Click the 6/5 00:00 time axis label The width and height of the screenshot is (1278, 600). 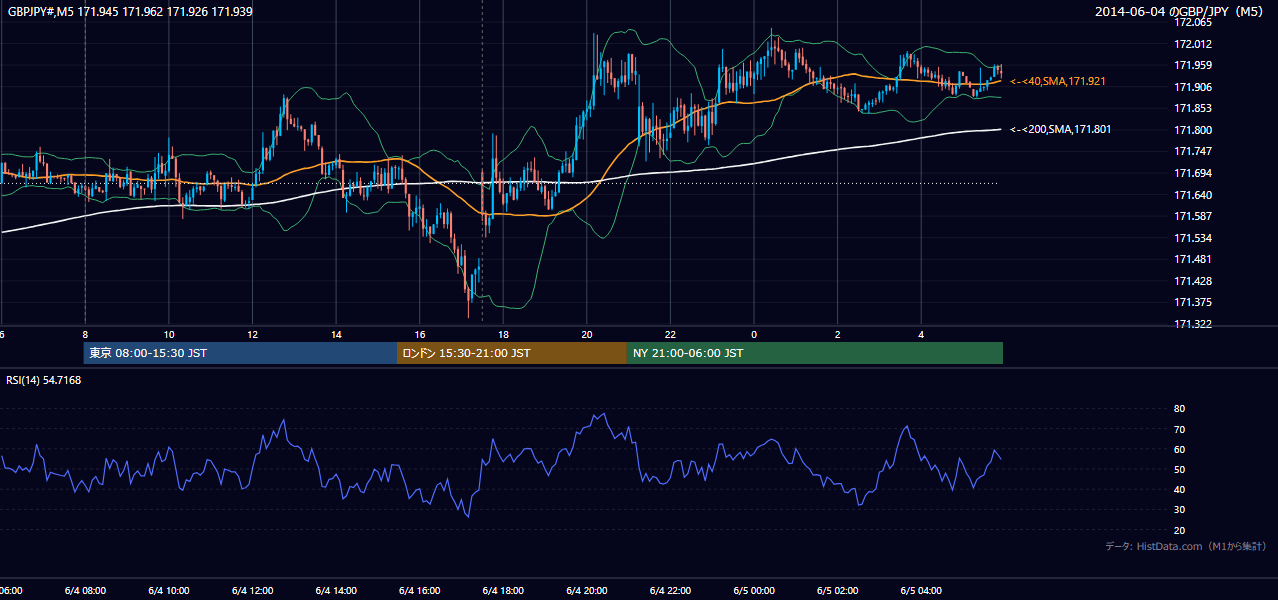click(754, 591)
